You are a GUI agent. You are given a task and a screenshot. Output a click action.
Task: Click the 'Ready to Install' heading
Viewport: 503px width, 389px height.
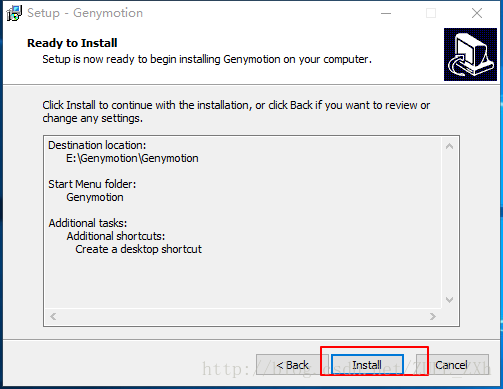coord(72,43)
